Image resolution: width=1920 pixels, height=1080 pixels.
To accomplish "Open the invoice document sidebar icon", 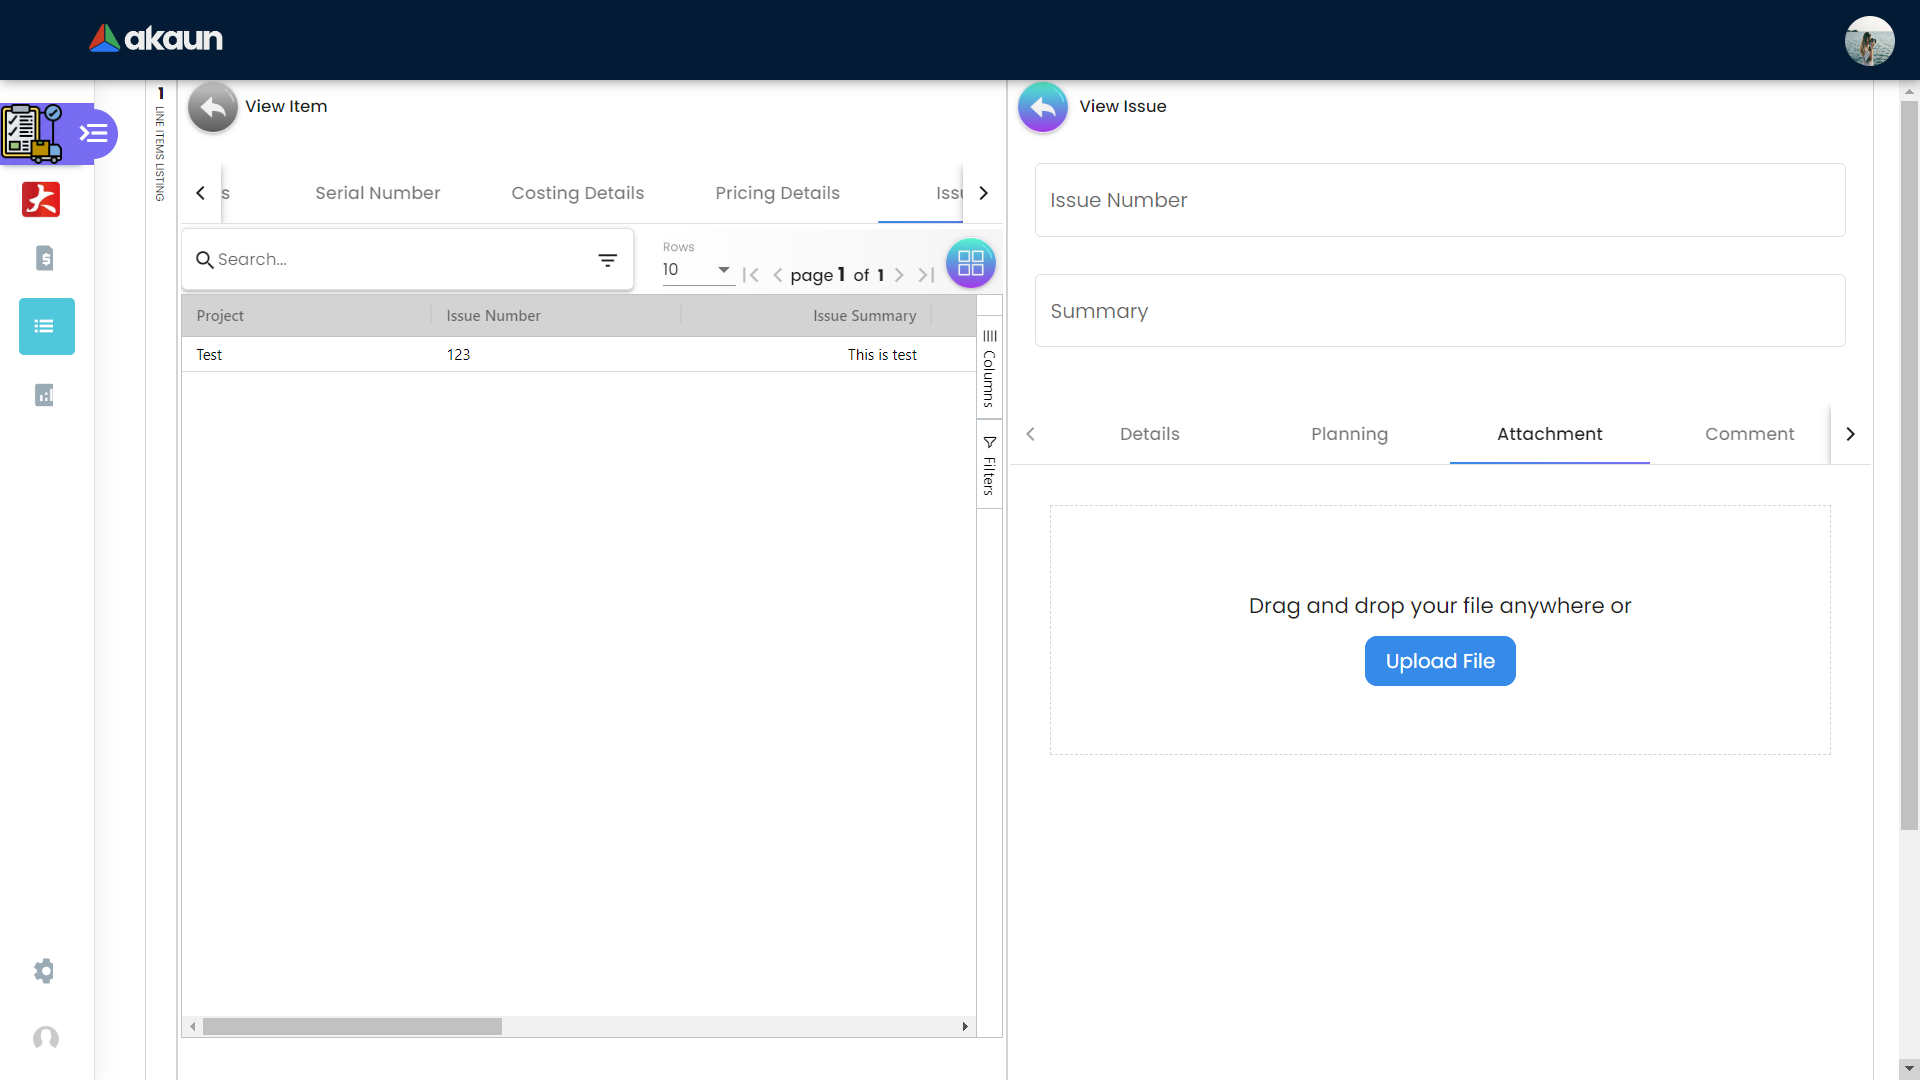I will [44, 259].
